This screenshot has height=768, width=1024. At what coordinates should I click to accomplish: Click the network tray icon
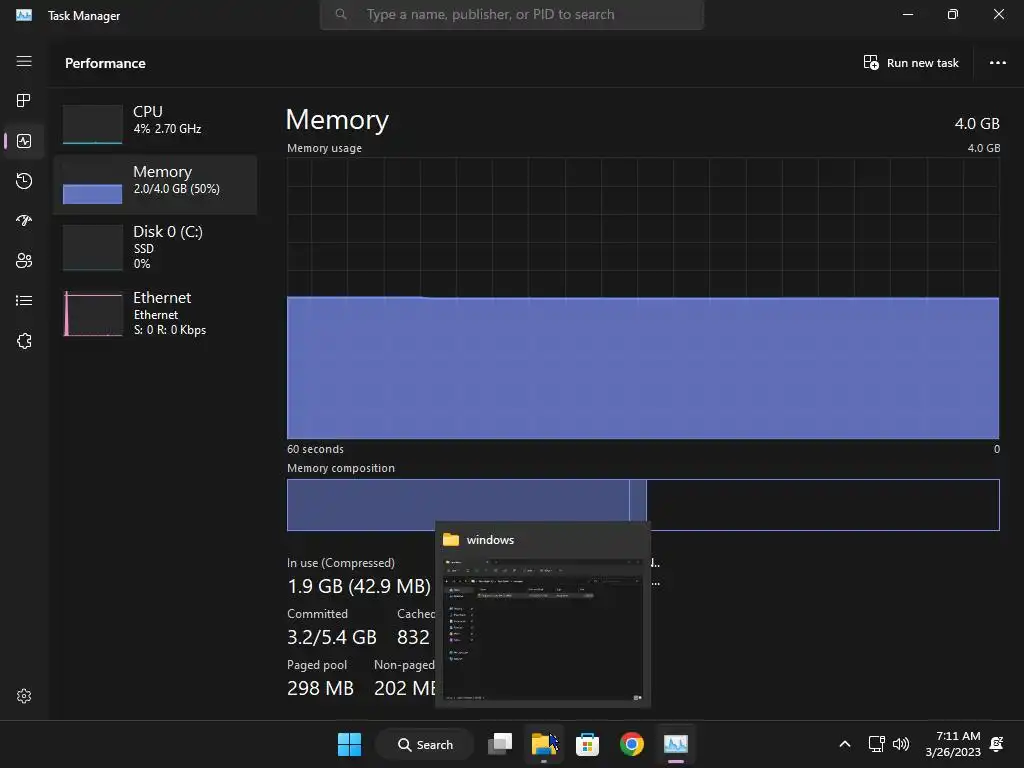point(876,744)
